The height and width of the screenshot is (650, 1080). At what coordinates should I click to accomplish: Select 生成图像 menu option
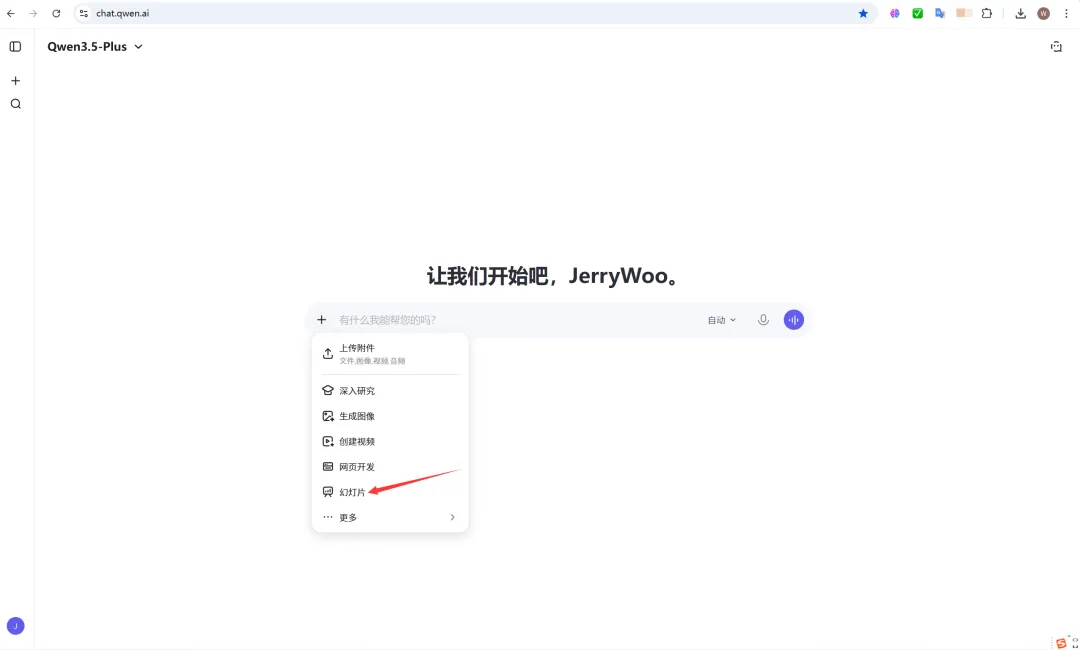390,416
